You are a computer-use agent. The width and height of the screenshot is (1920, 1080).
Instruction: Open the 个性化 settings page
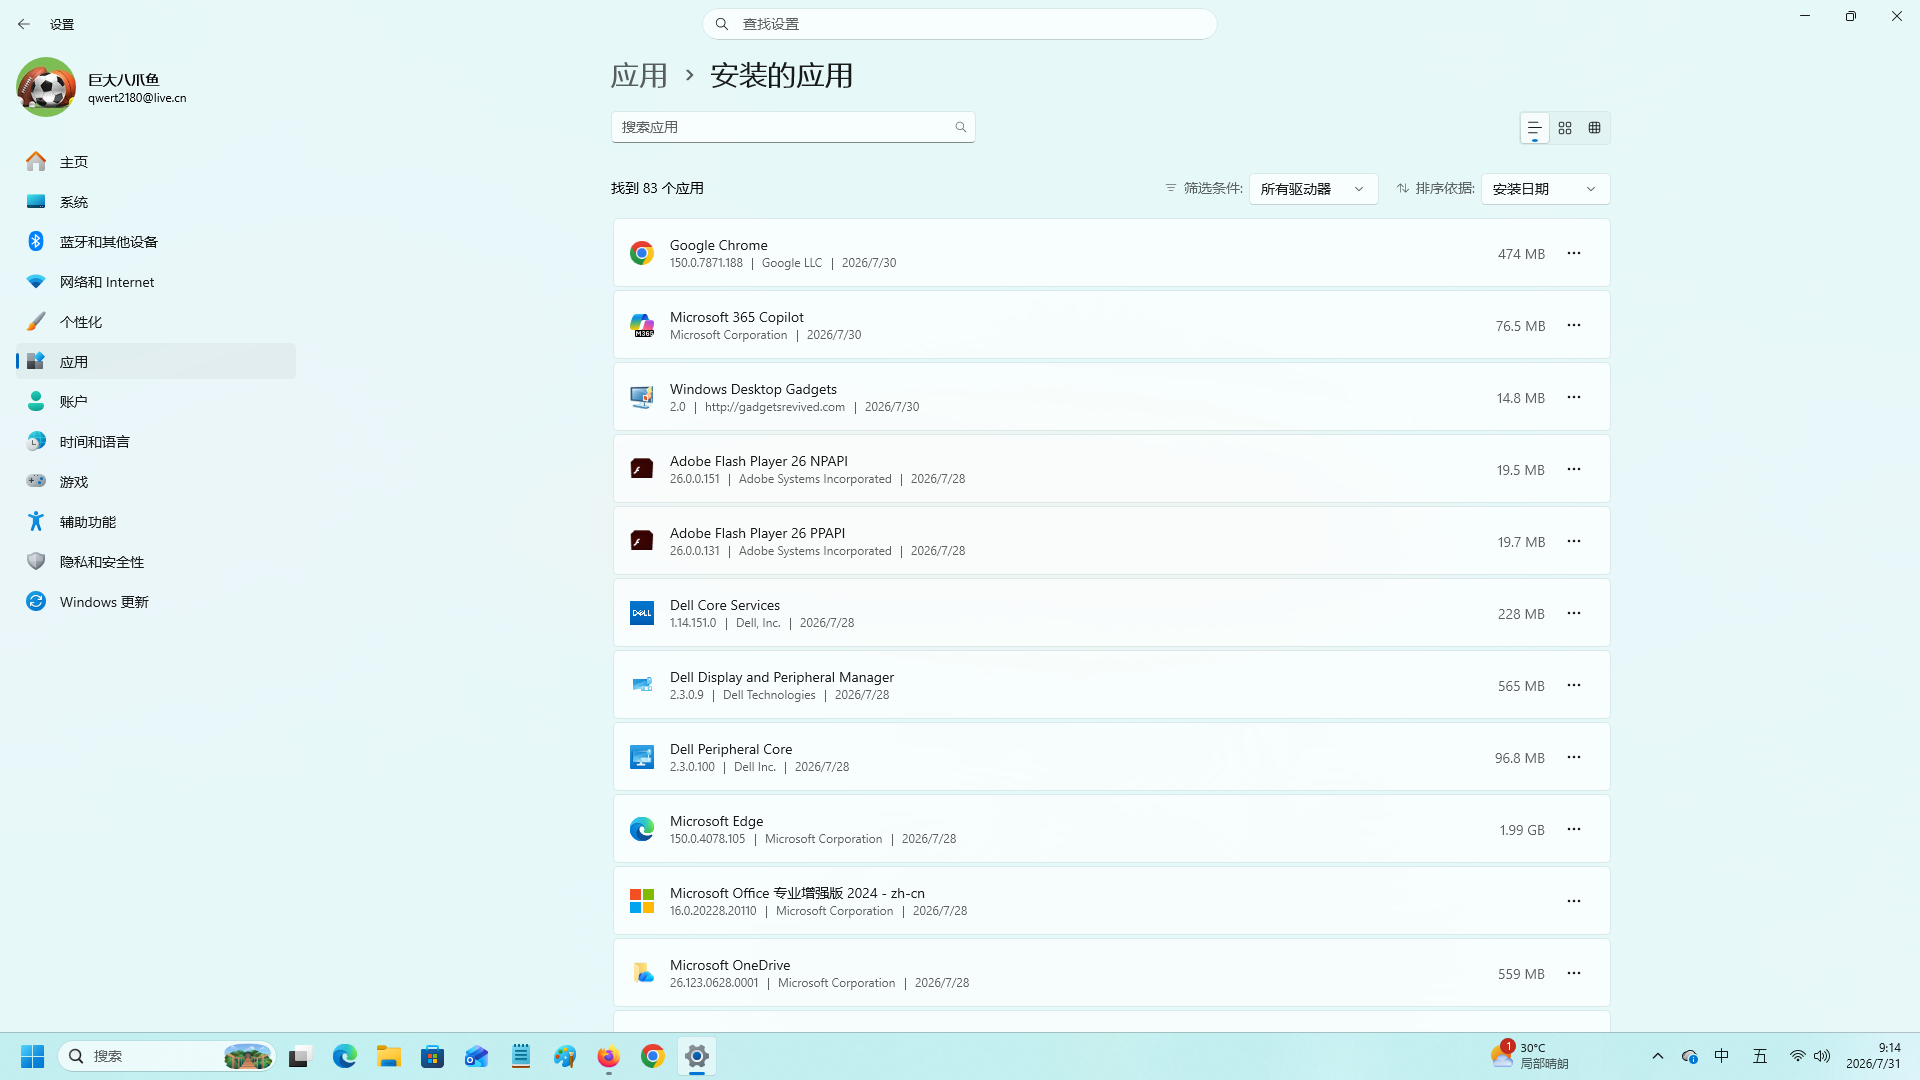[156, 322]
